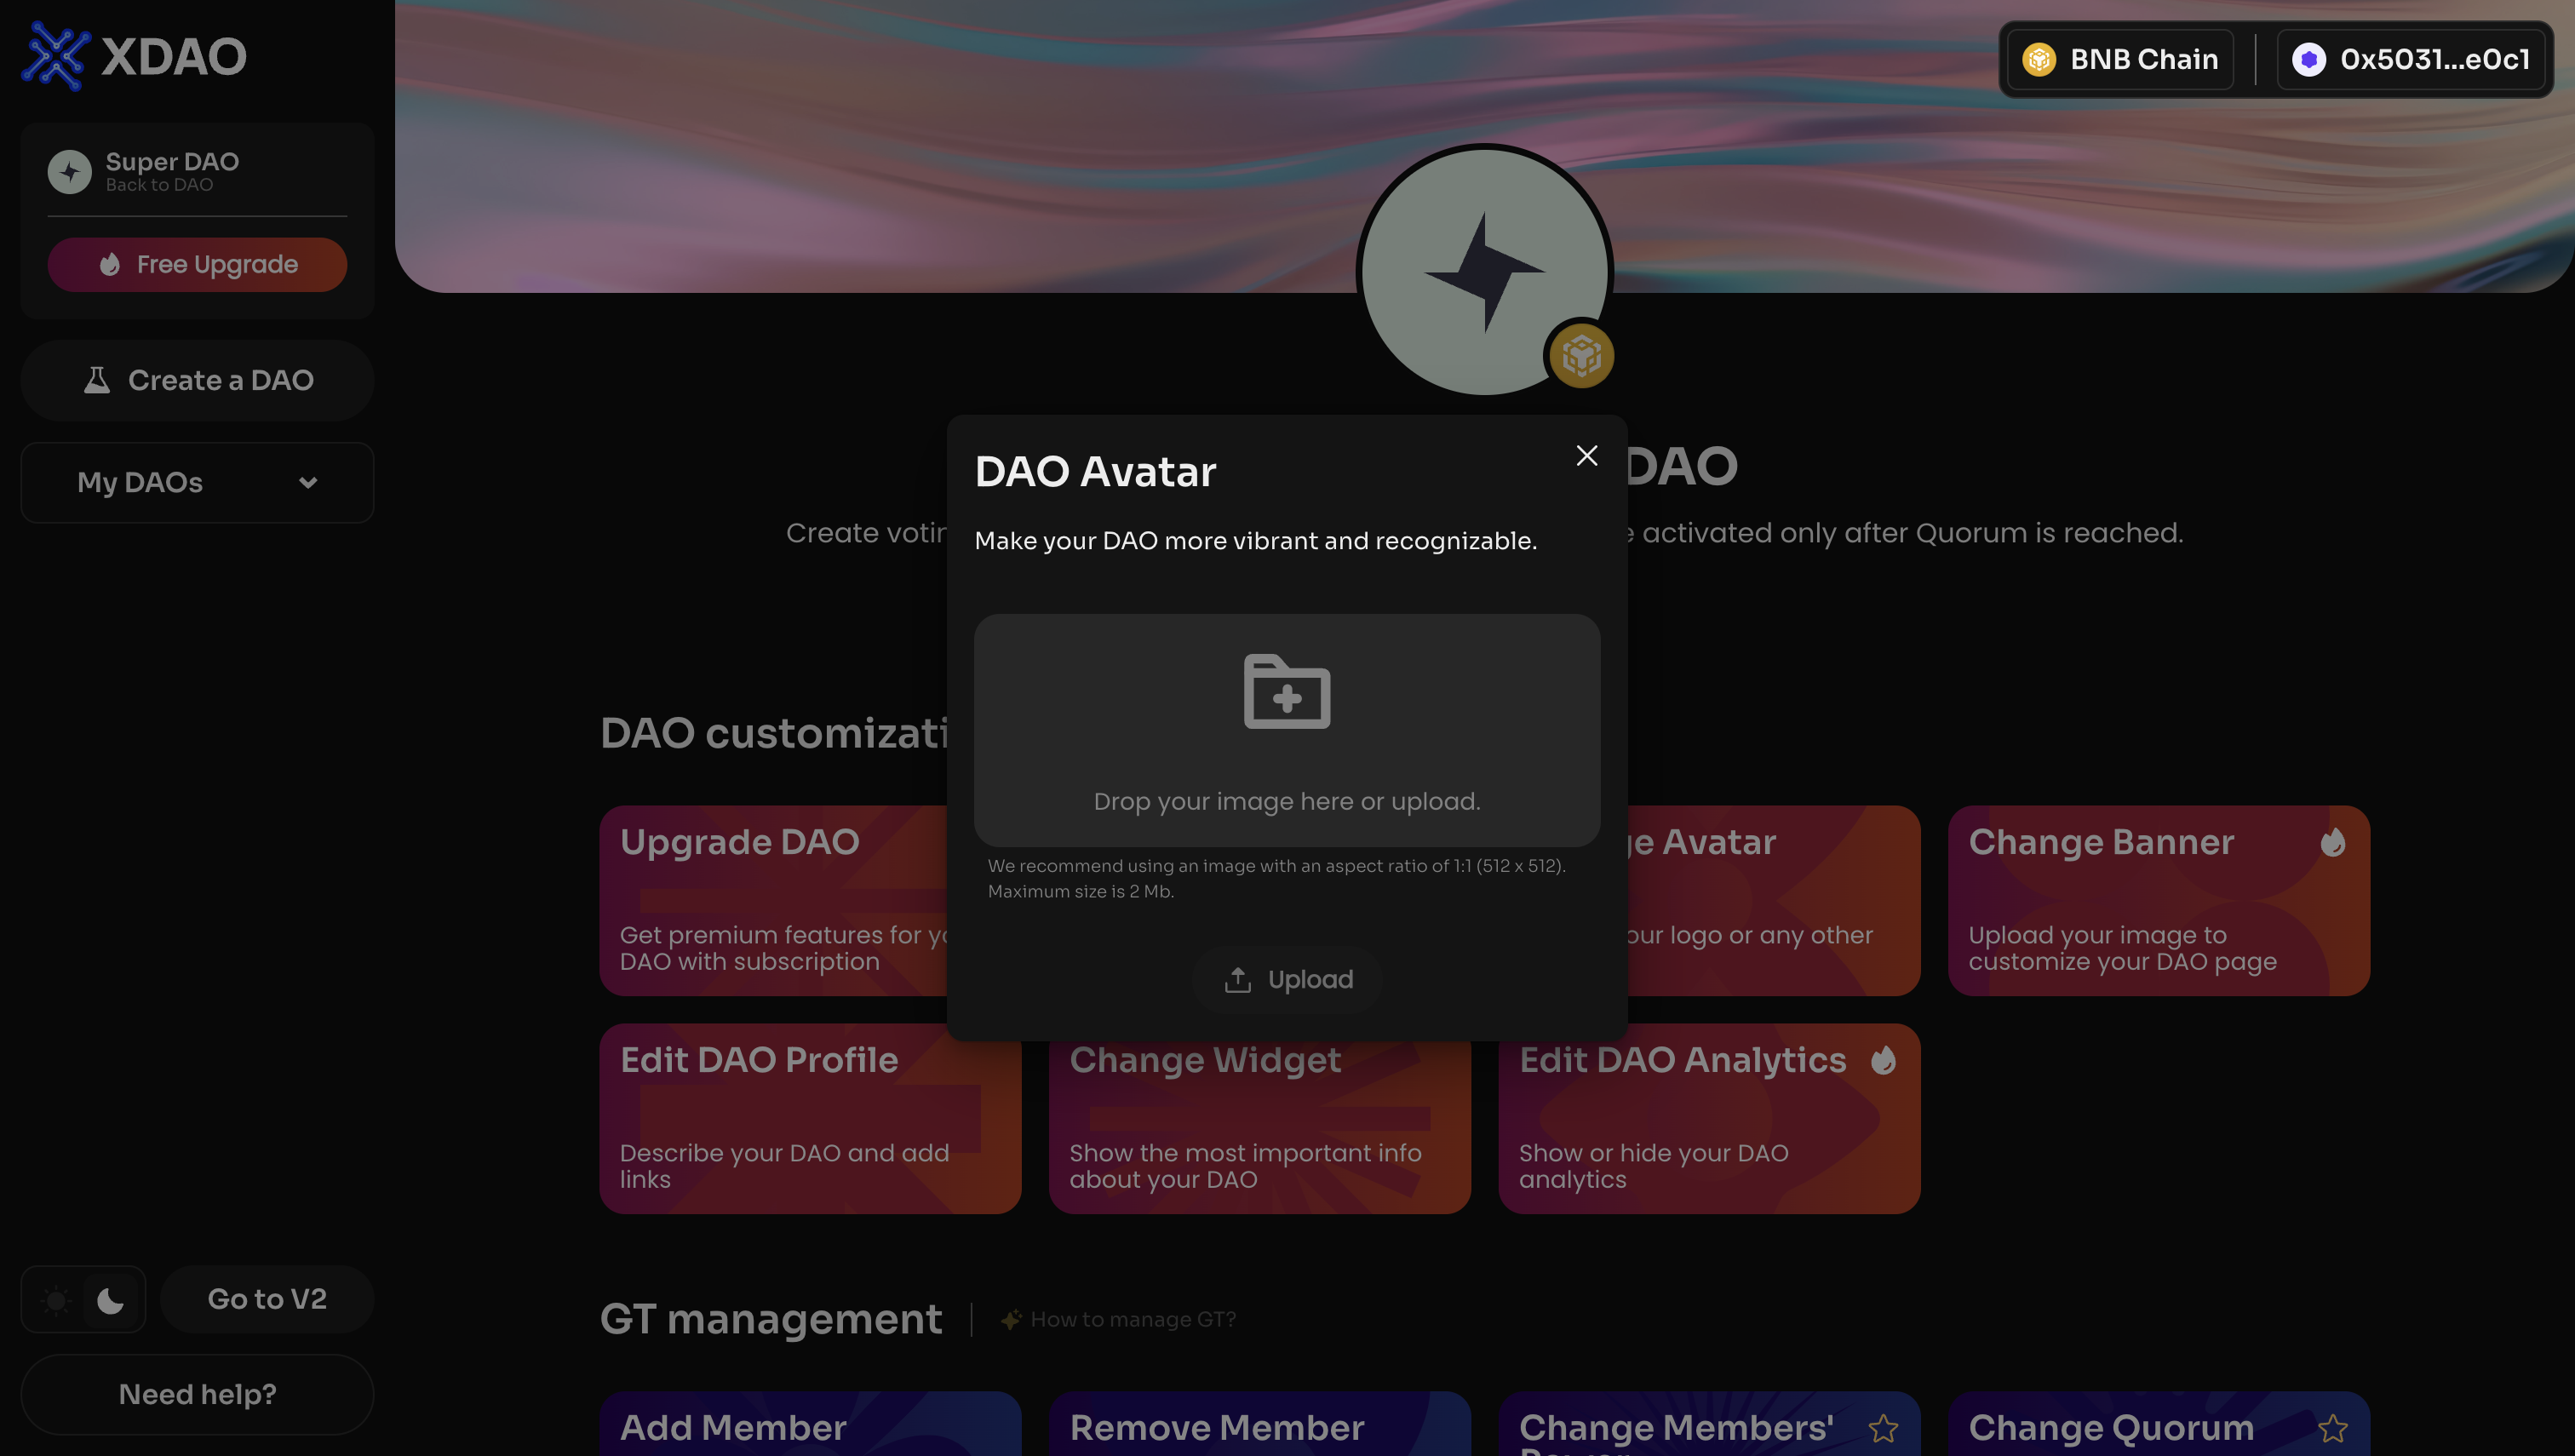Viewport: 2575px width, 1456px height.
Task: Click flame icon on Edit DAO Analytics
Action: (x=1883, y=1060)
